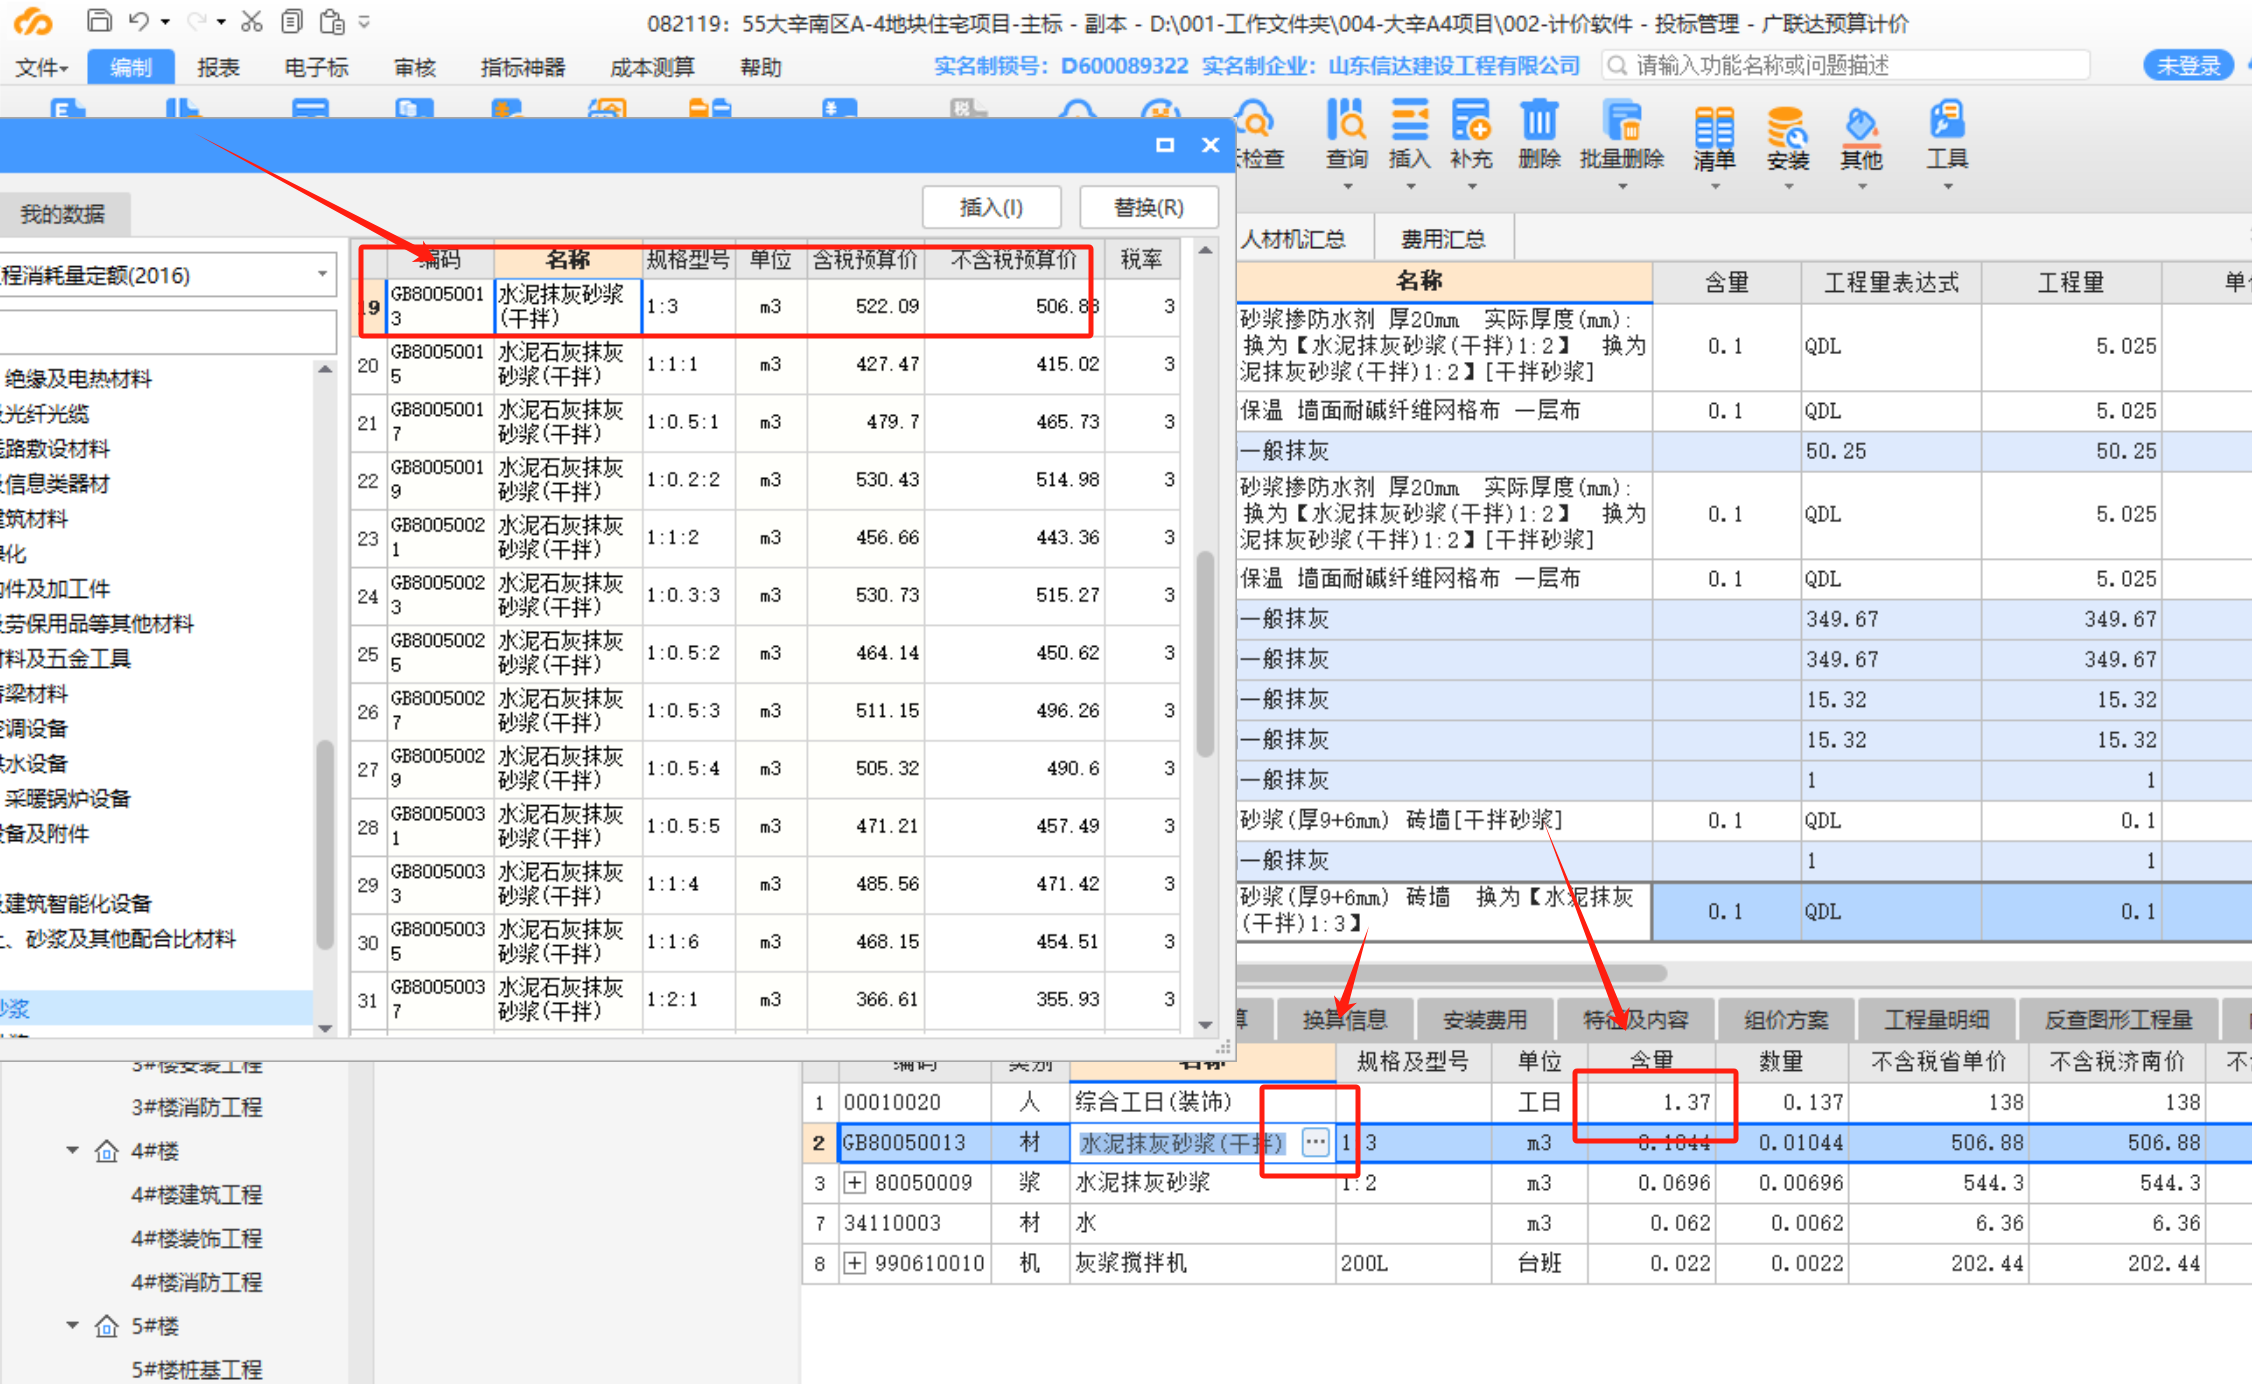
Task: Click the 插入 insert toolbar icon
Action: tap(1409, 120)
